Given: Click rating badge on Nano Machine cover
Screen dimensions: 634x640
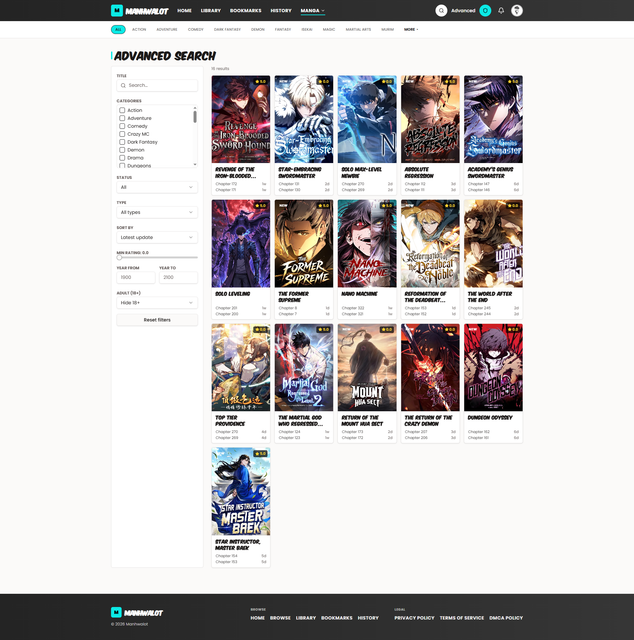Looking at the screenshot, I should [x=387, y=206].
